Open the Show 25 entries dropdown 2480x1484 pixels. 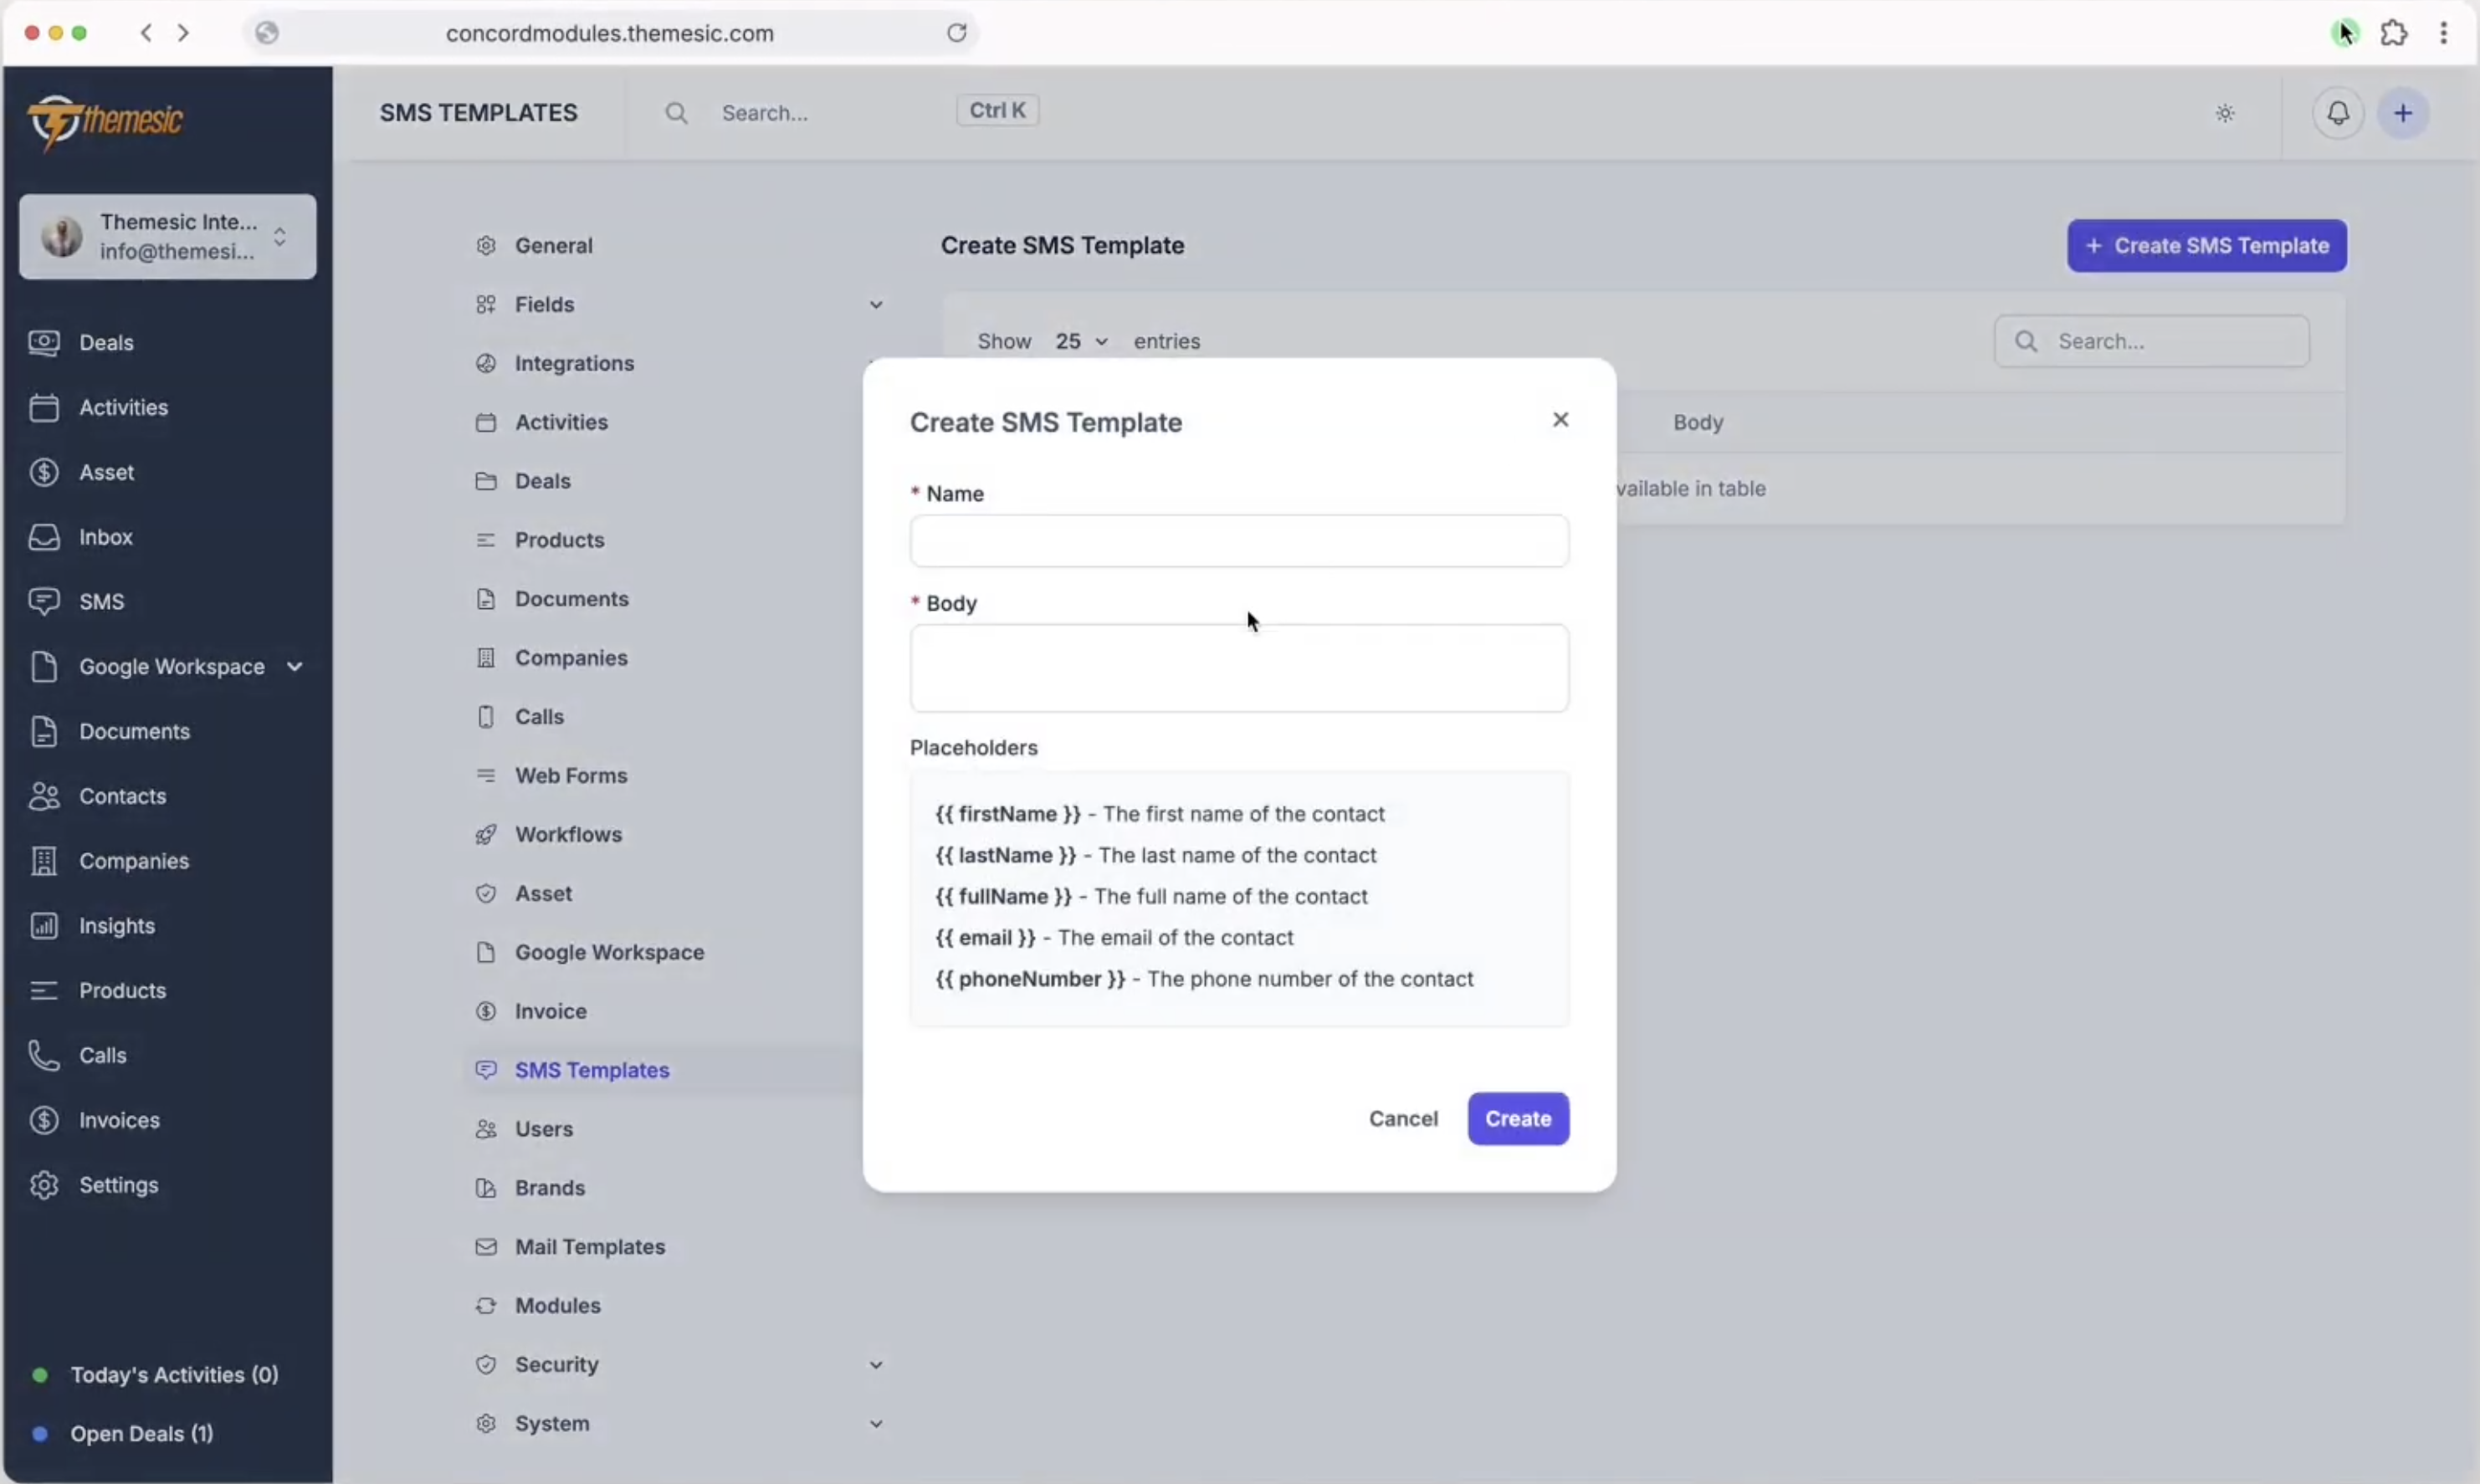1081,341
